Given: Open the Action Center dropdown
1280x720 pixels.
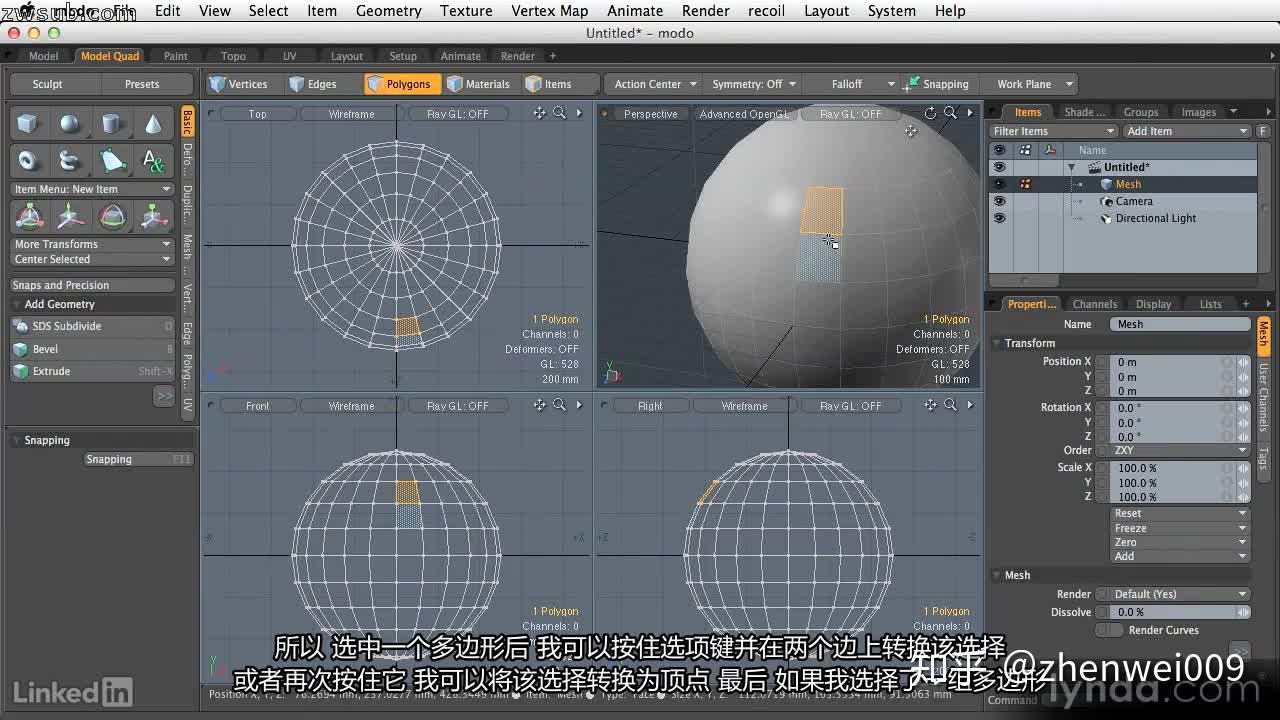Looking at the screenshot, I should click(x=654, y=84).
